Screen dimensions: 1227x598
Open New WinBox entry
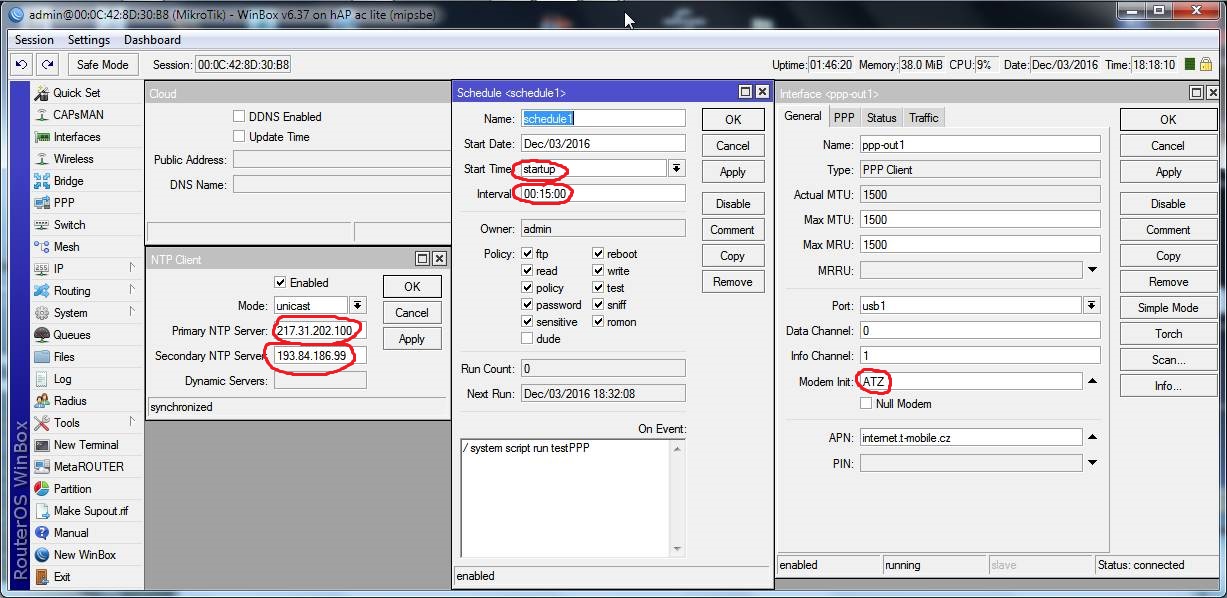click(x=84, y=555)
